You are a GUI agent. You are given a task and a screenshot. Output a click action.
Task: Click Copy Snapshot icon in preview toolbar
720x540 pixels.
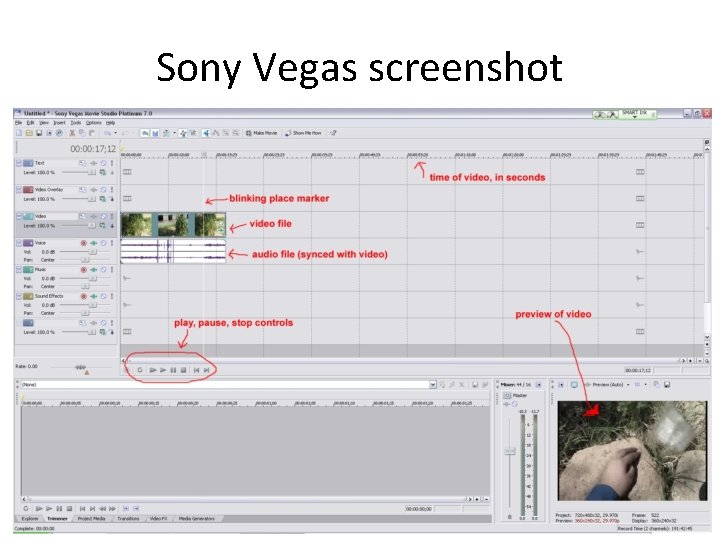[657, 384]
